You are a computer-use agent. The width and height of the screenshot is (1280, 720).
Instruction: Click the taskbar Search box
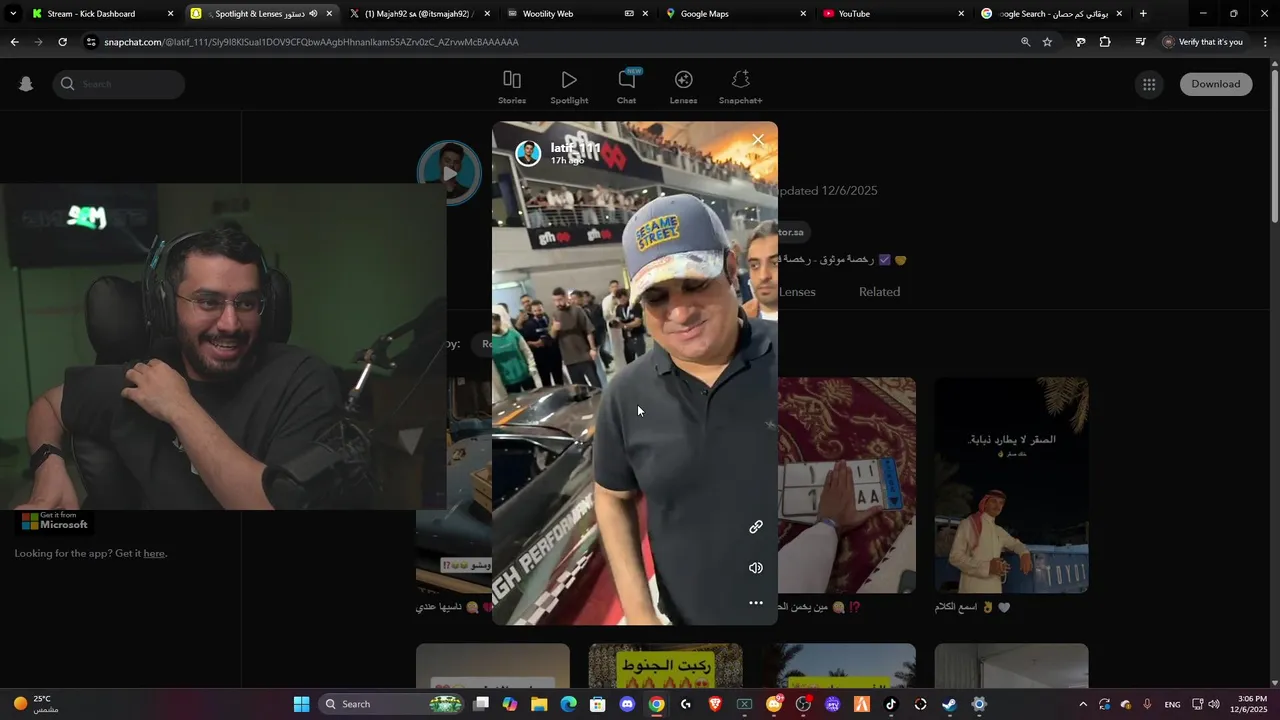(390, 704)
